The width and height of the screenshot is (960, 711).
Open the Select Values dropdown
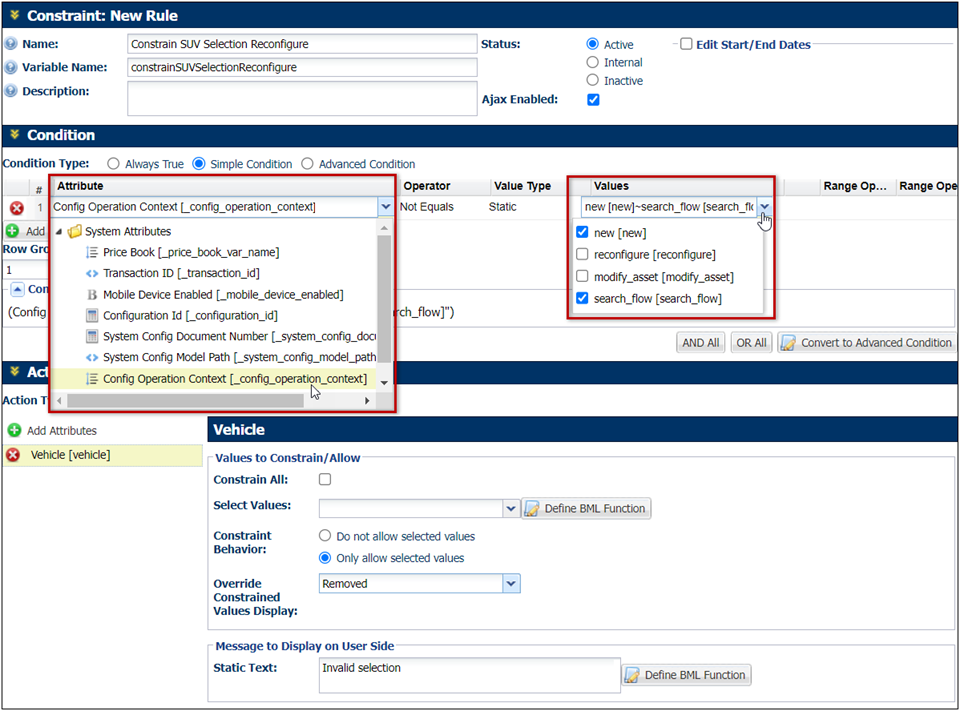click(511, 508)
